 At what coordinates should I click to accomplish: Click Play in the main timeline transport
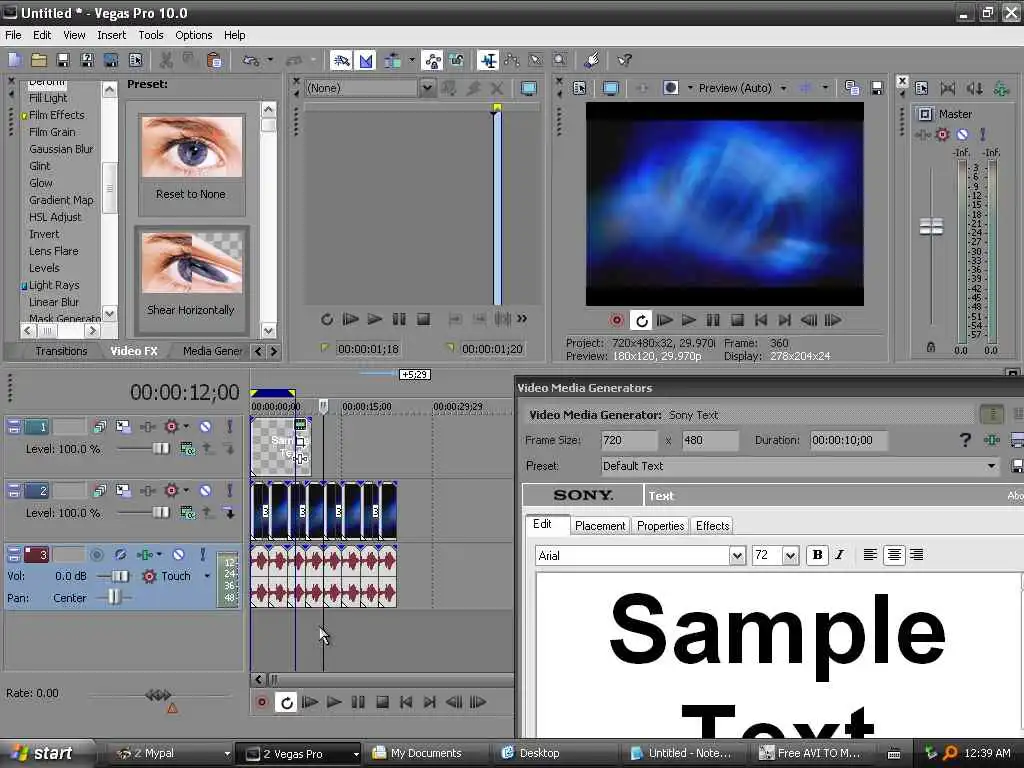click(x=334, y=702)
